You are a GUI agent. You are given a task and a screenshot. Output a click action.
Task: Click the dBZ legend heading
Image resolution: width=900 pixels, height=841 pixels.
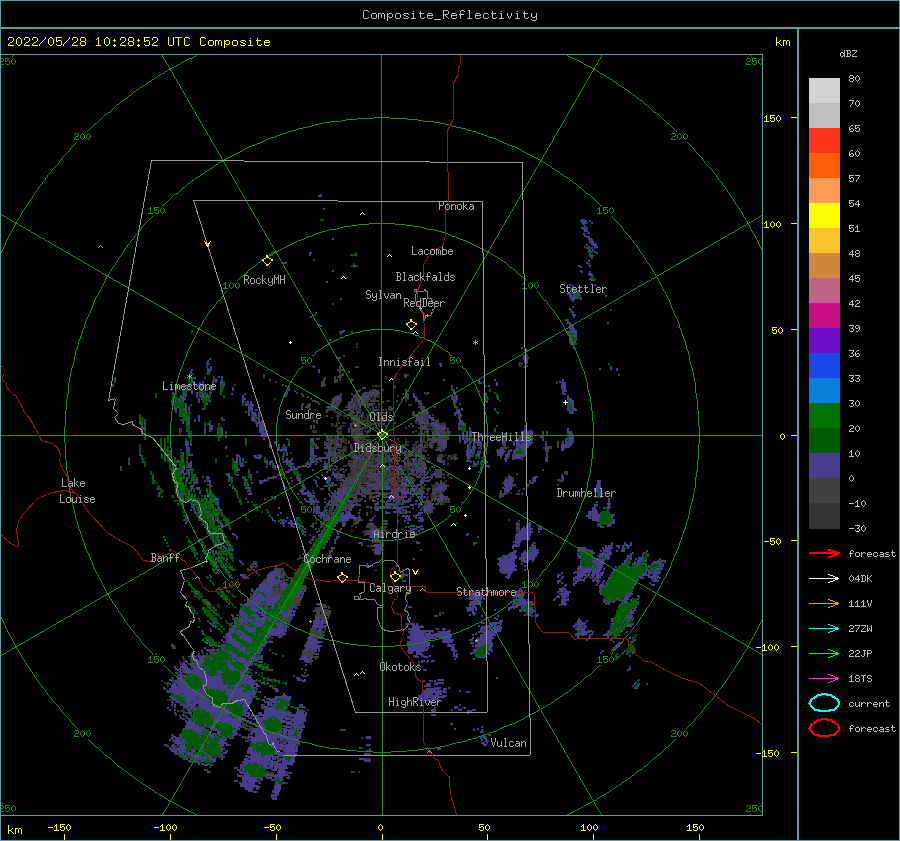[848, 53]
